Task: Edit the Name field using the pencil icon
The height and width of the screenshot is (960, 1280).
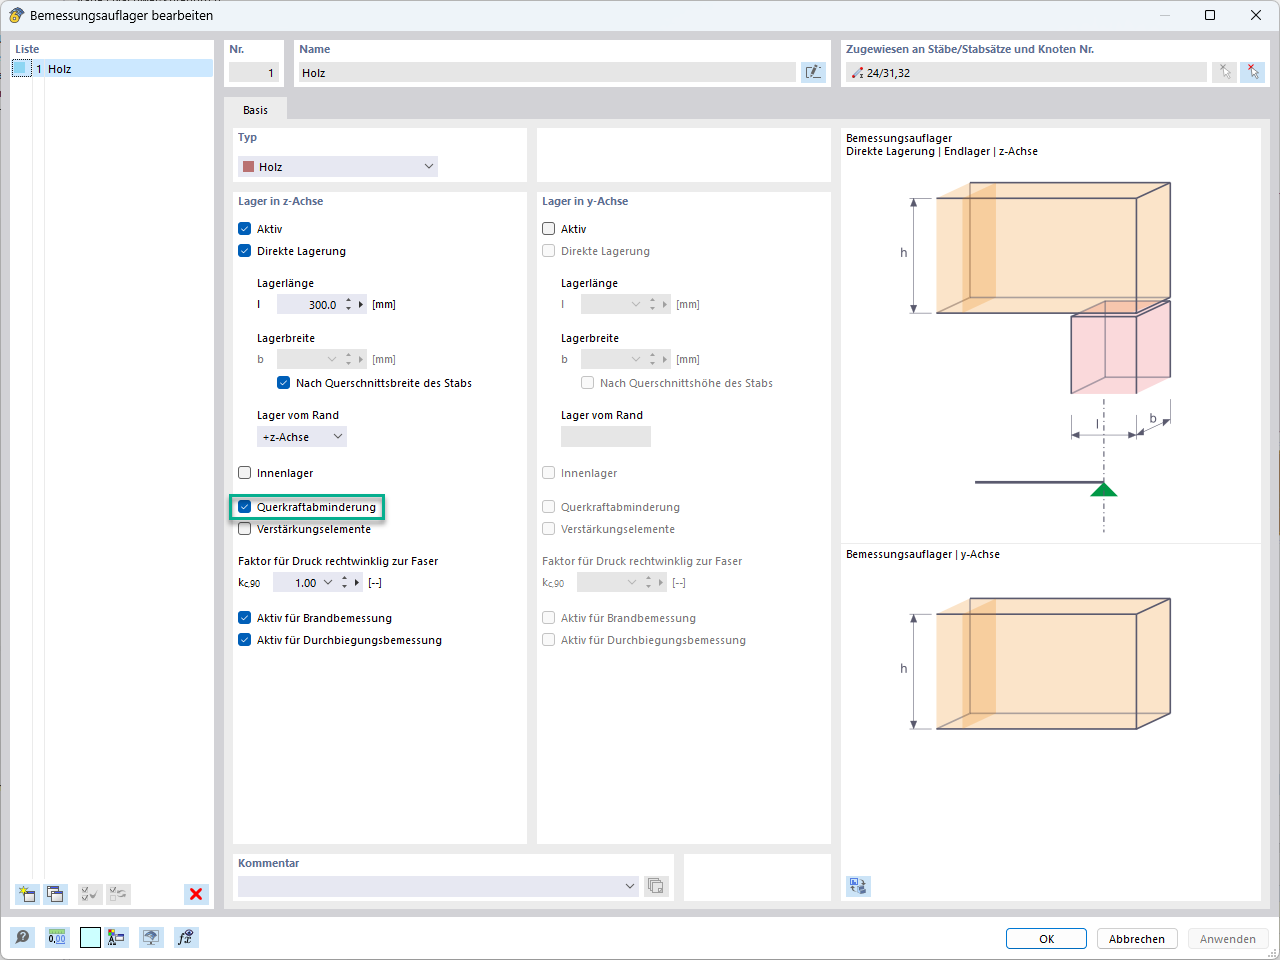Action: point(813,71)
